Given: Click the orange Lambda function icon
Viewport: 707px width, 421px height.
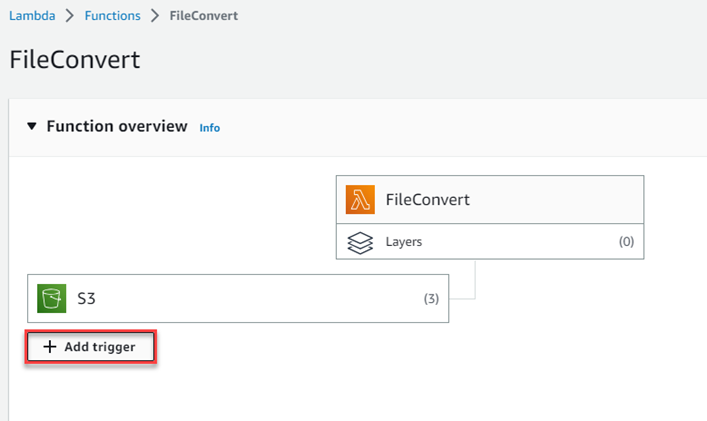Looking at the screenshot, I should click(x=360, y=200).
